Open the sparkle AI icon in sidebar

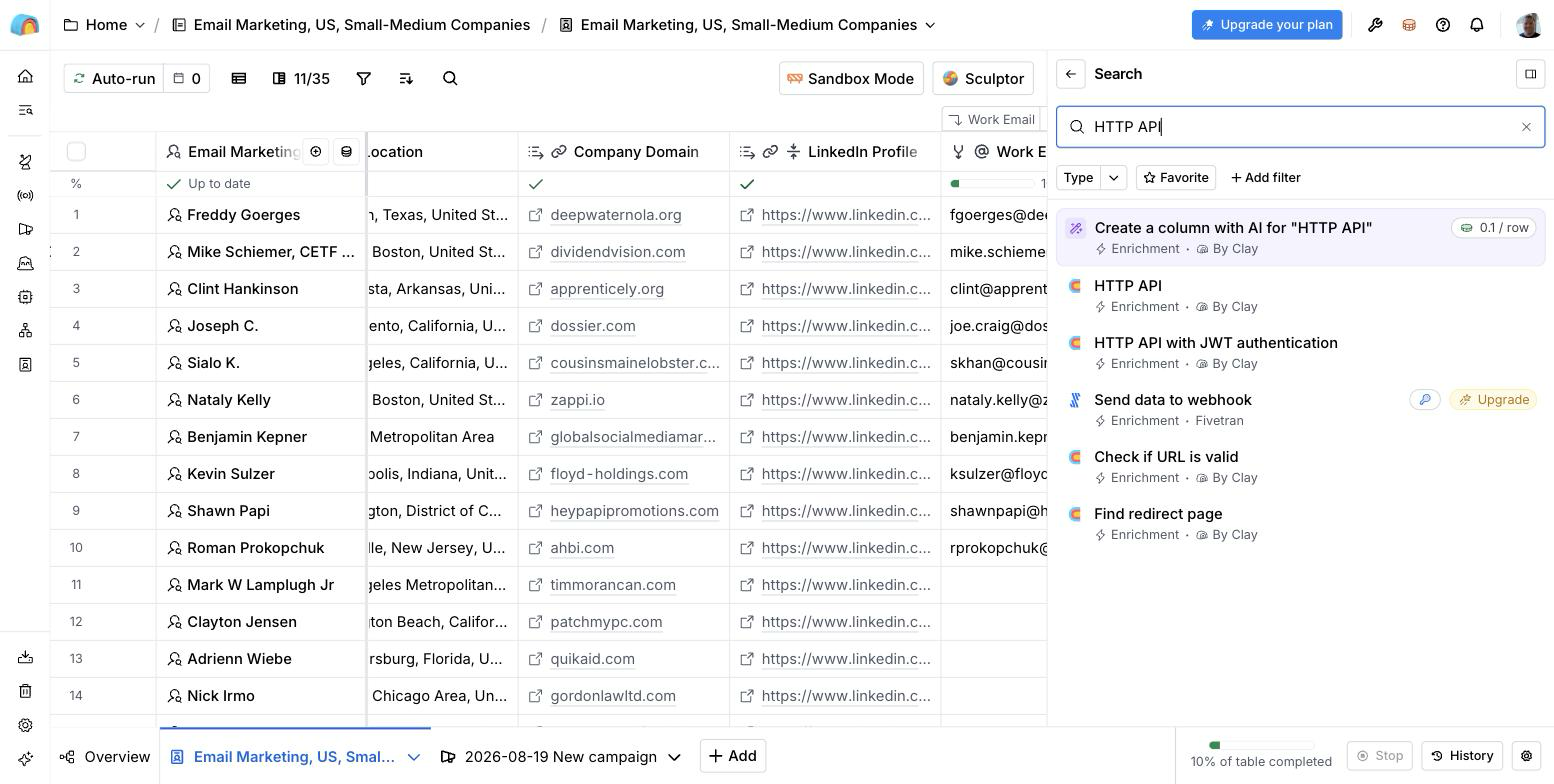tap(26, 759)
